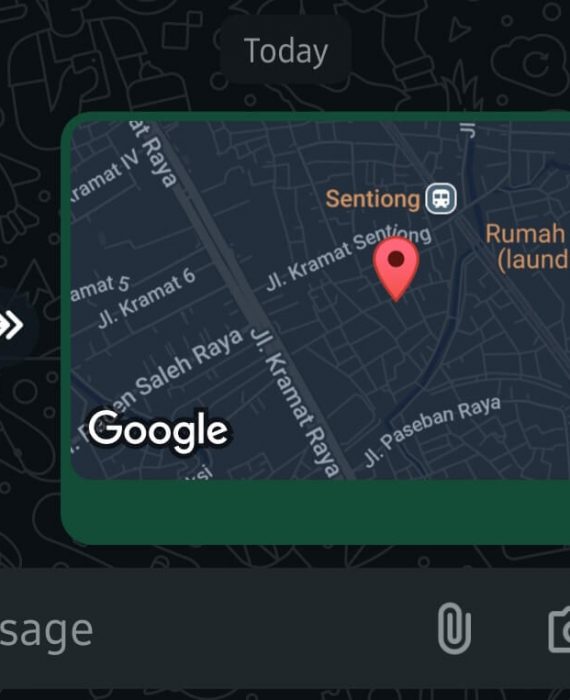570x700 pixels.
Task: Tap the Kramat Raya label at map top
Action: tap(154, 154)
